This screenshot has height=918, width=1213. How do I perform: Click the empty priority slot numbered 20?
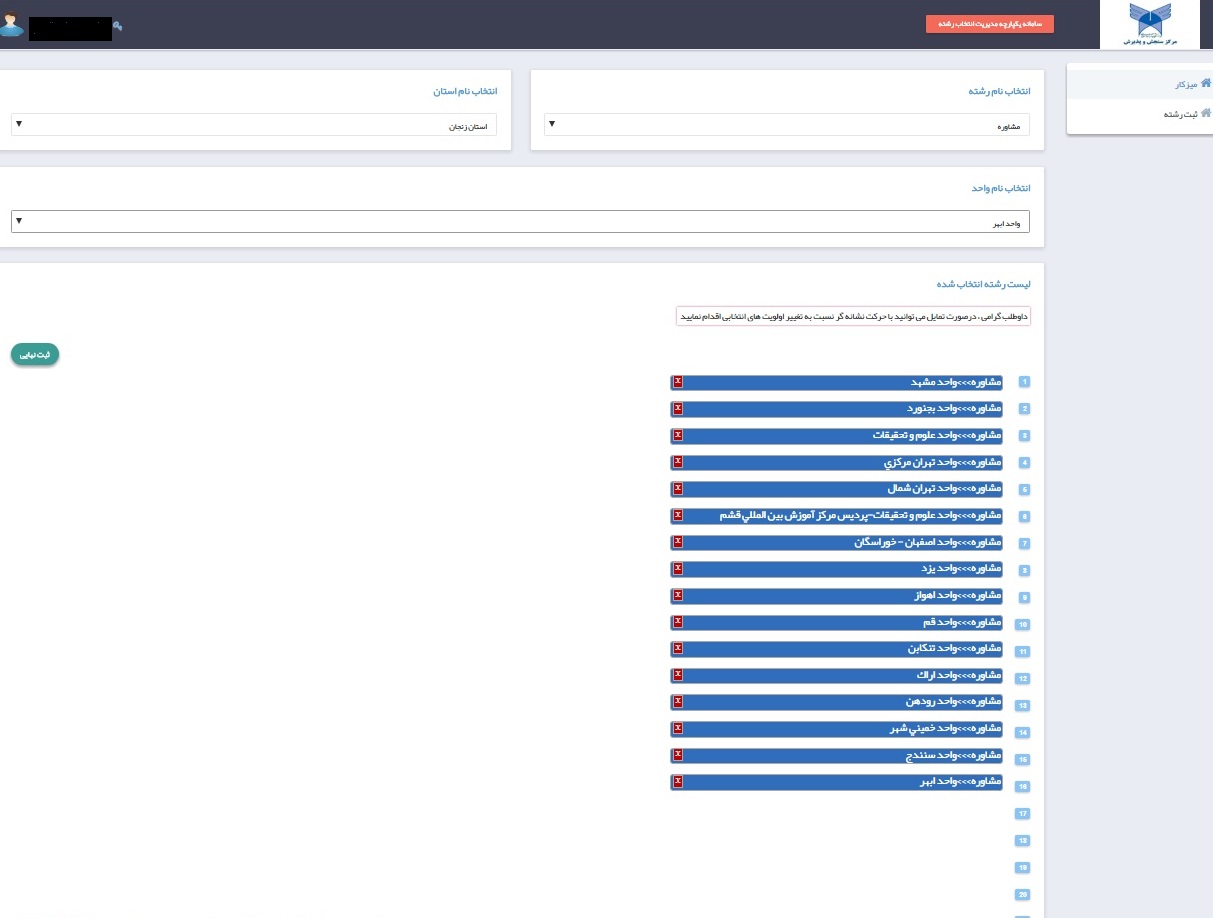[1023, 895]
